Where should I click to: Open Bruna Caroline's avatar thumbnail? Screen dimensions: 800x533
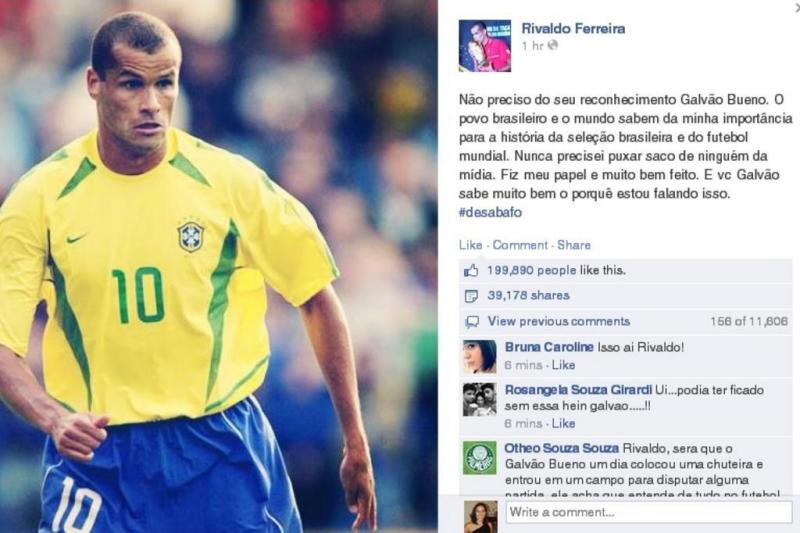(x=480, y=357)
